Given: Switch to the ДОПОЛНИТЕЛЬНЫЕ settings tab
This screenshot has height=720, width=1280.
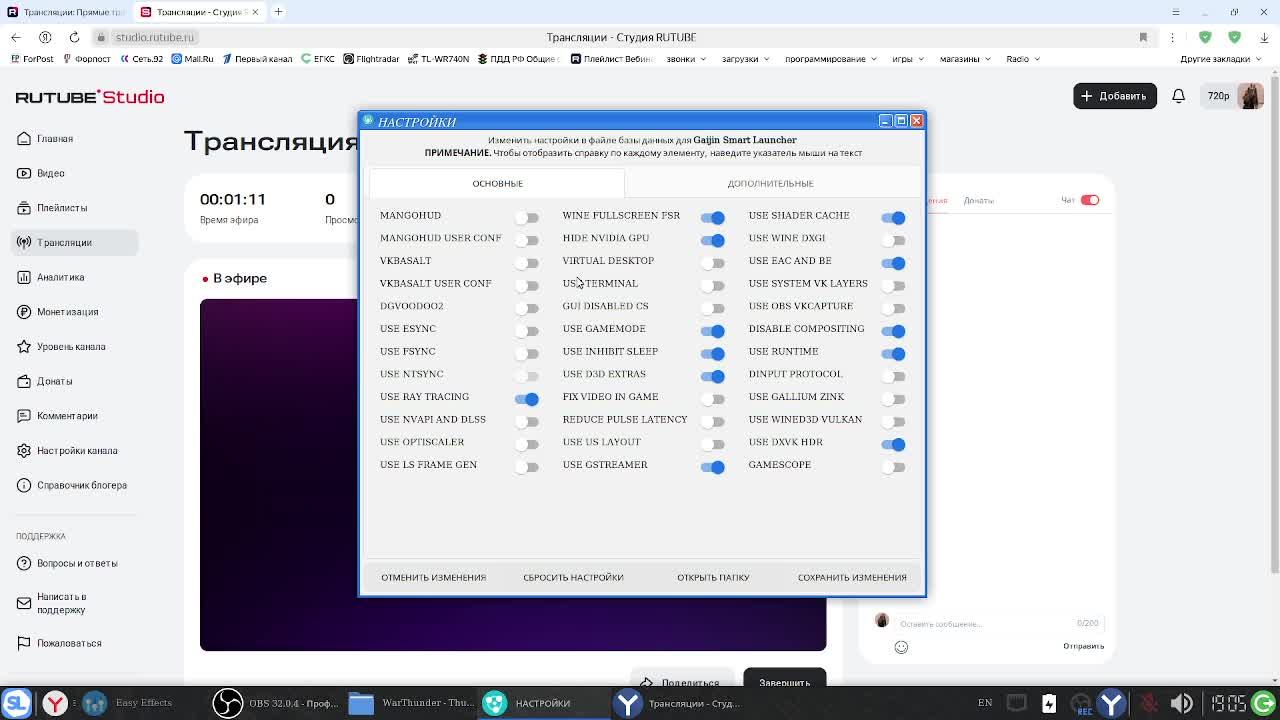Looking at the screenshot, I should tap(770, 183).
